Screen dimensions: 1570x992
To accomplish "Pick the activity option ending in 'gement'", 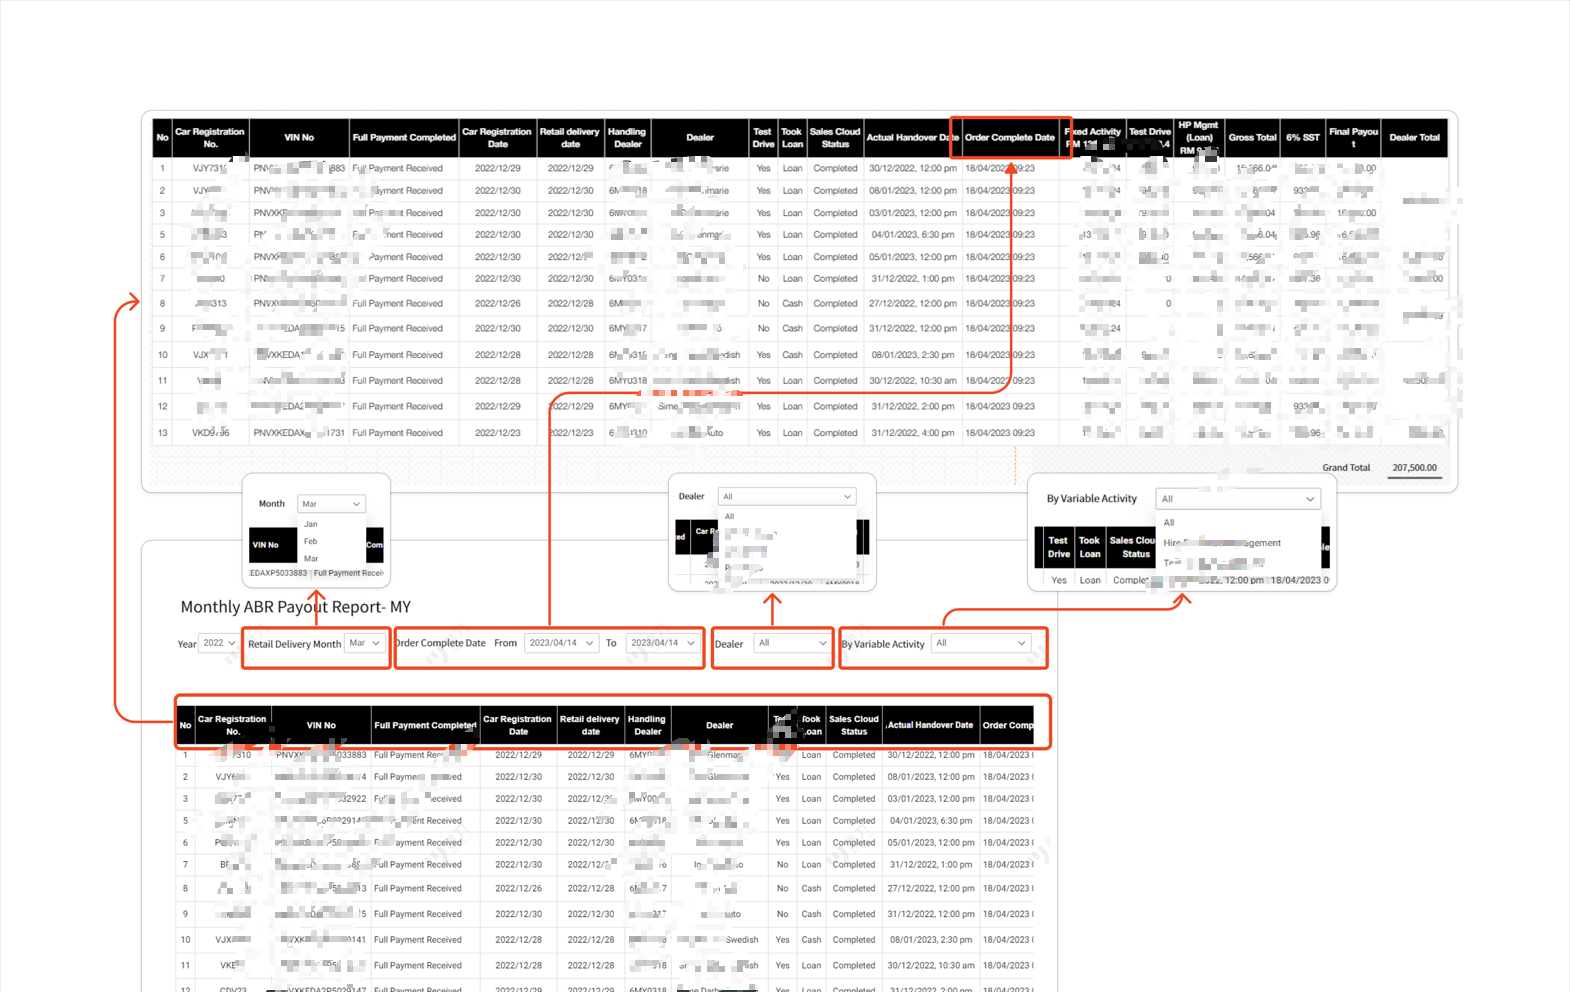I will coord(1222,543).
